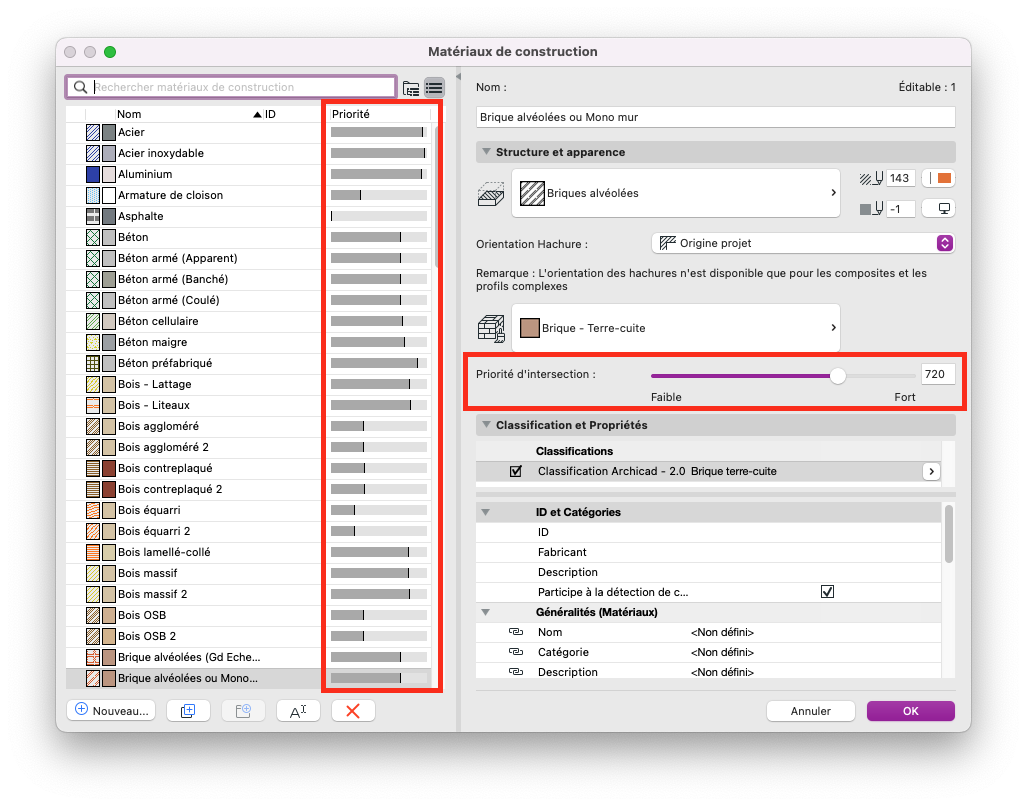Screen dimensions: 1027x806
Task: Click orange fill pen color swatch
Action: (944, 178)
